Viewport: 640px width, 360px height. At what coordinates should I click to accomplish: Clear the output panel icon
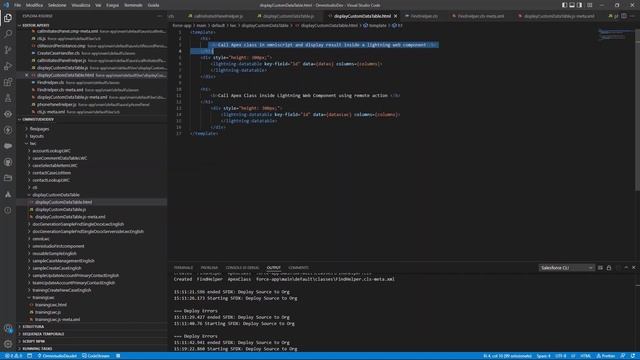click(600, 268)
